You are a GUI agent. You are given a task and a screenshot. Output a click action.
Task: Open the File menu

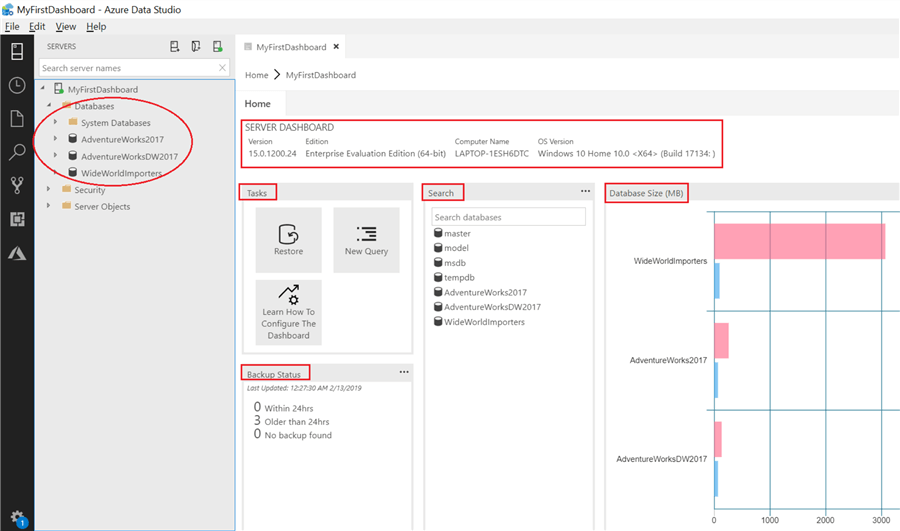tap(12, 26)
